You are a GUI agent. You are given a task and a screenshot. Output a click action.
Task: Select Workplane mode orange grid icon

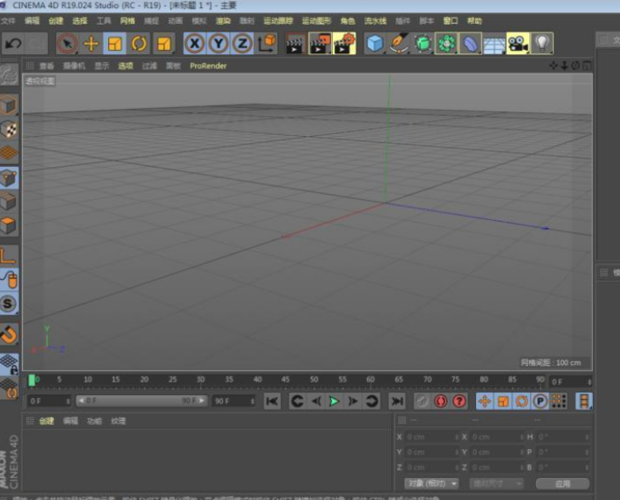pyautogui.click(x=9, y=153)
